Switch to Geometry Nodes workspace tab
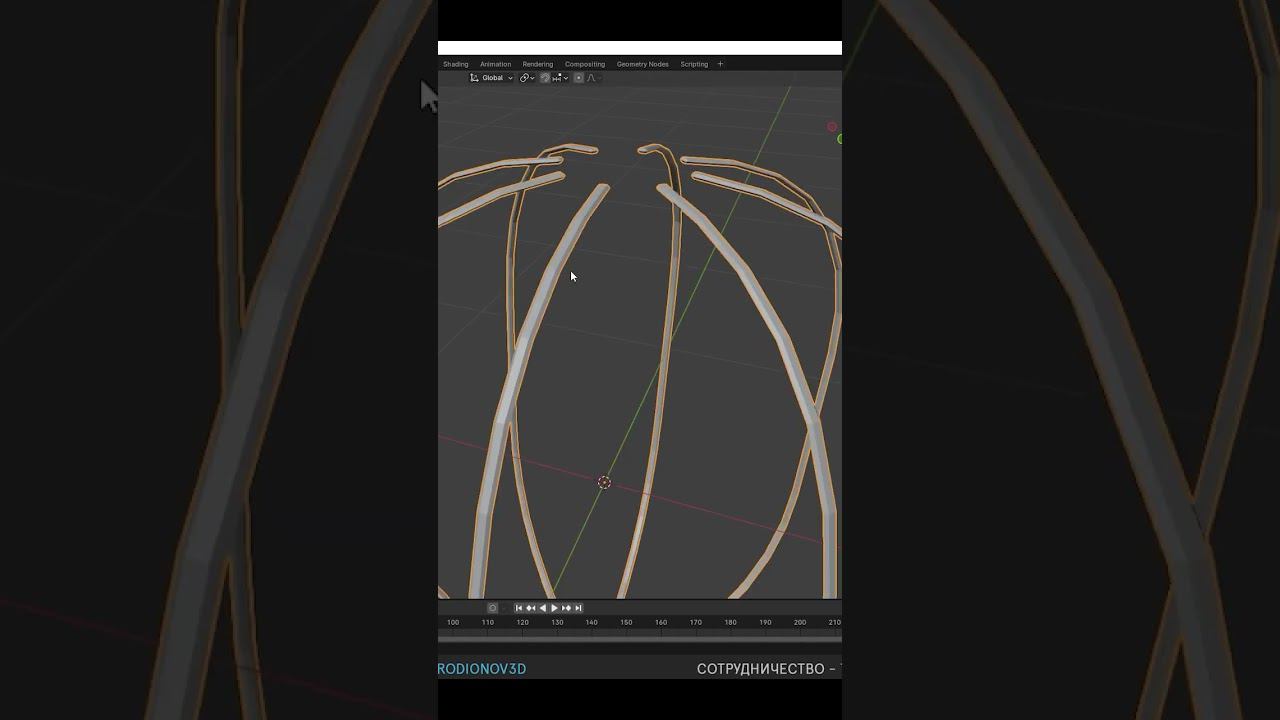 click(643, 64)
